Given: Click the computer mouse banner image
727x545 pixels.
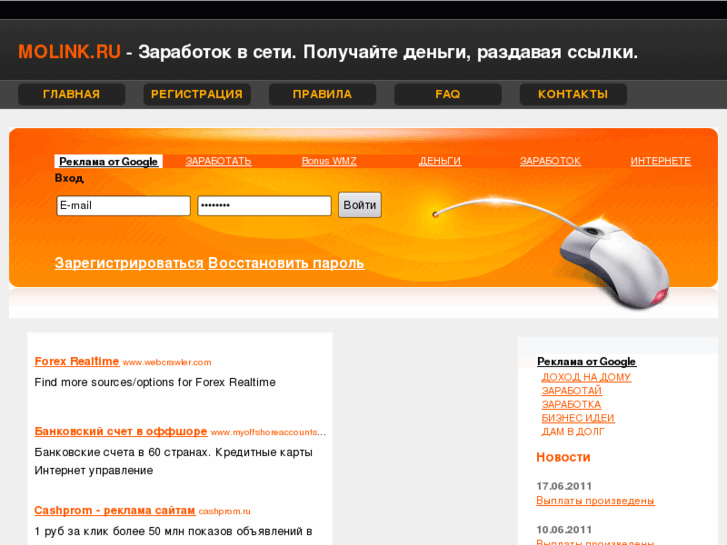Looking at the screenshot, I should coord(614,262).
